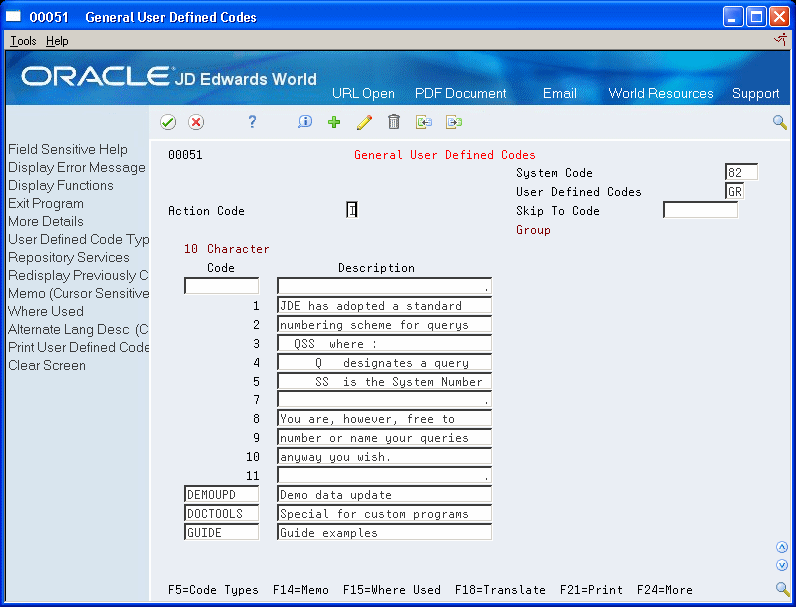Click the GUIDE code field
796x607 pixels.
pos(221,532)
